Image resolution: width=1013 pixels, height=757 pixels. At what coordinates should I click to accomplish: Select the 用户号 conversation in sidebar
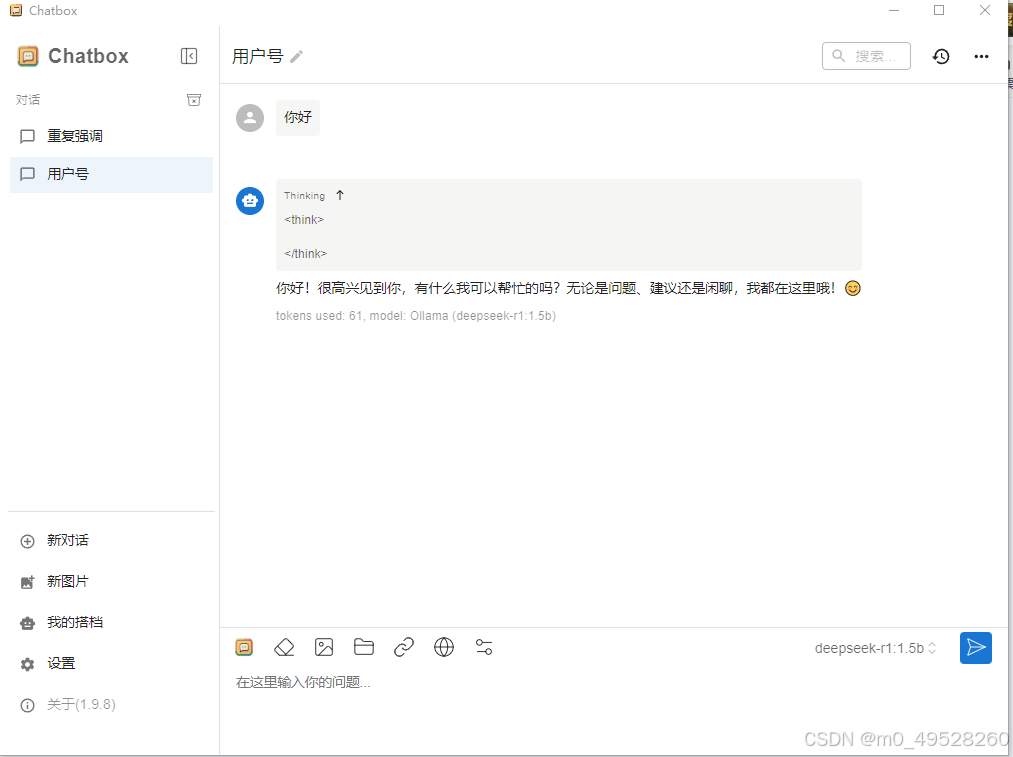pos(111,174)
